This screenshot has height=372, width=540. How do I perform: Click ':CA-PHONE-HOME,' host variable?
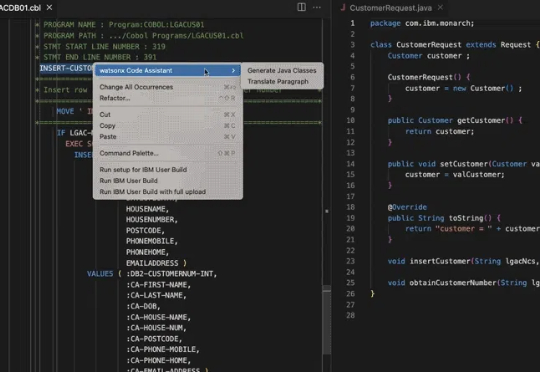(x=158, y=361)
